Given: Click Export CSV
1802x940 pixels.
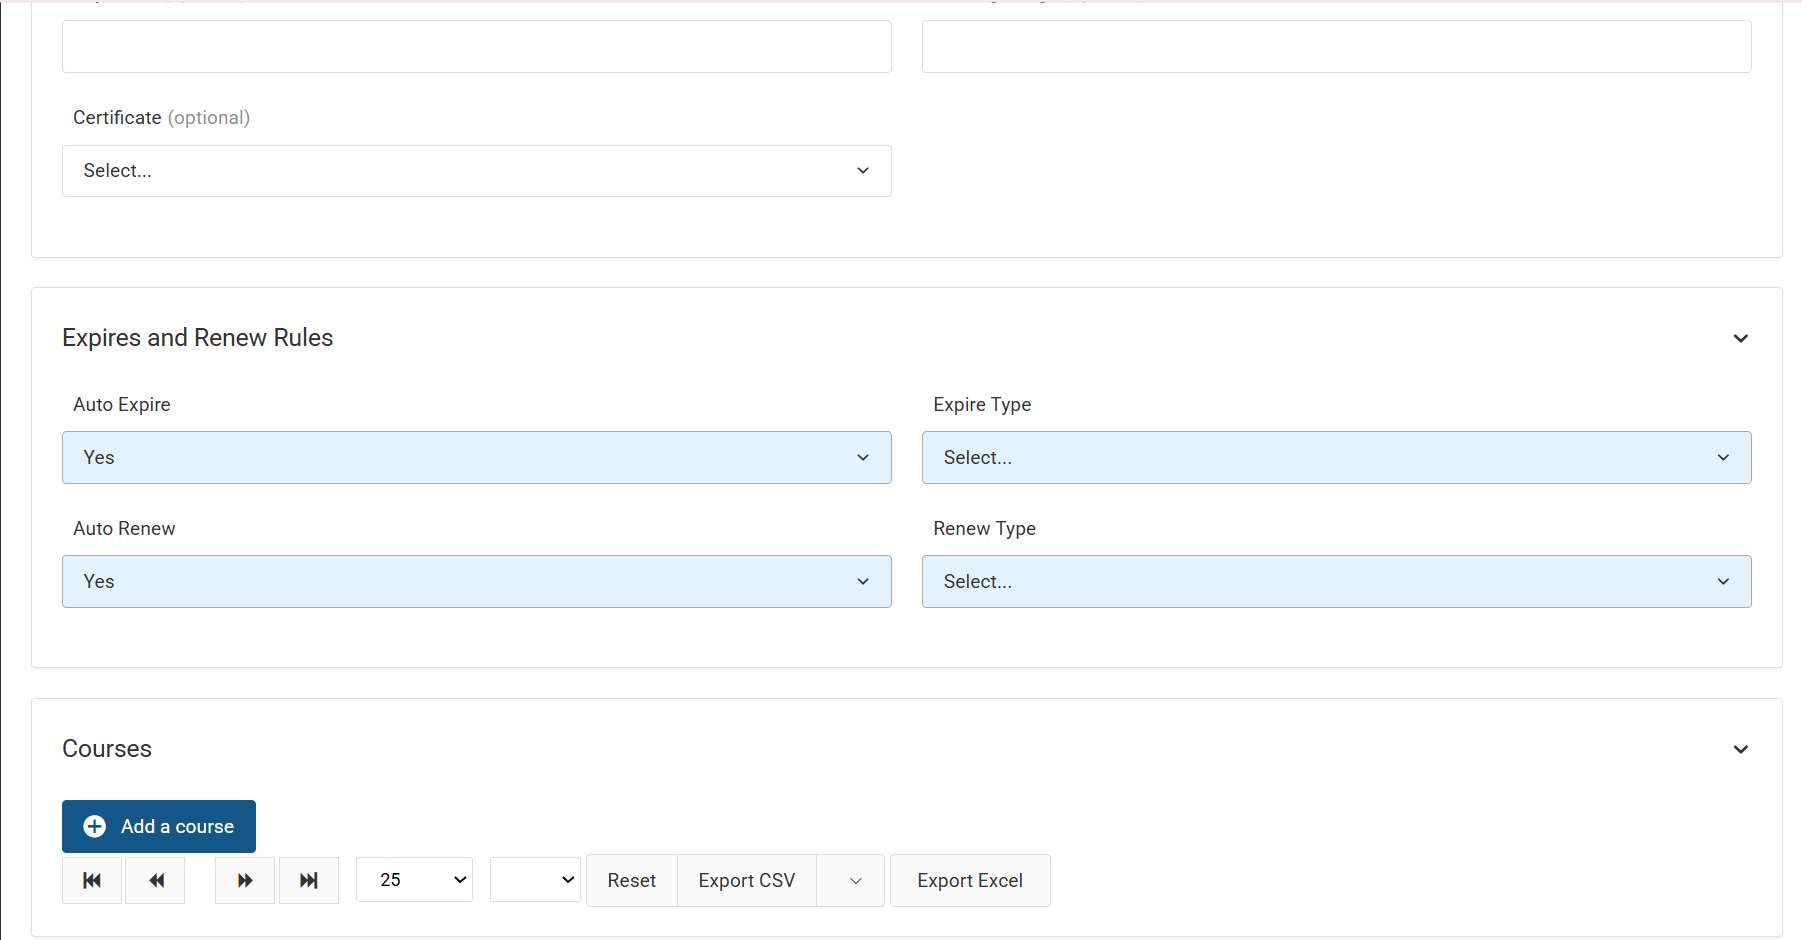Looking at the screenshot, I should click(746, 880).
